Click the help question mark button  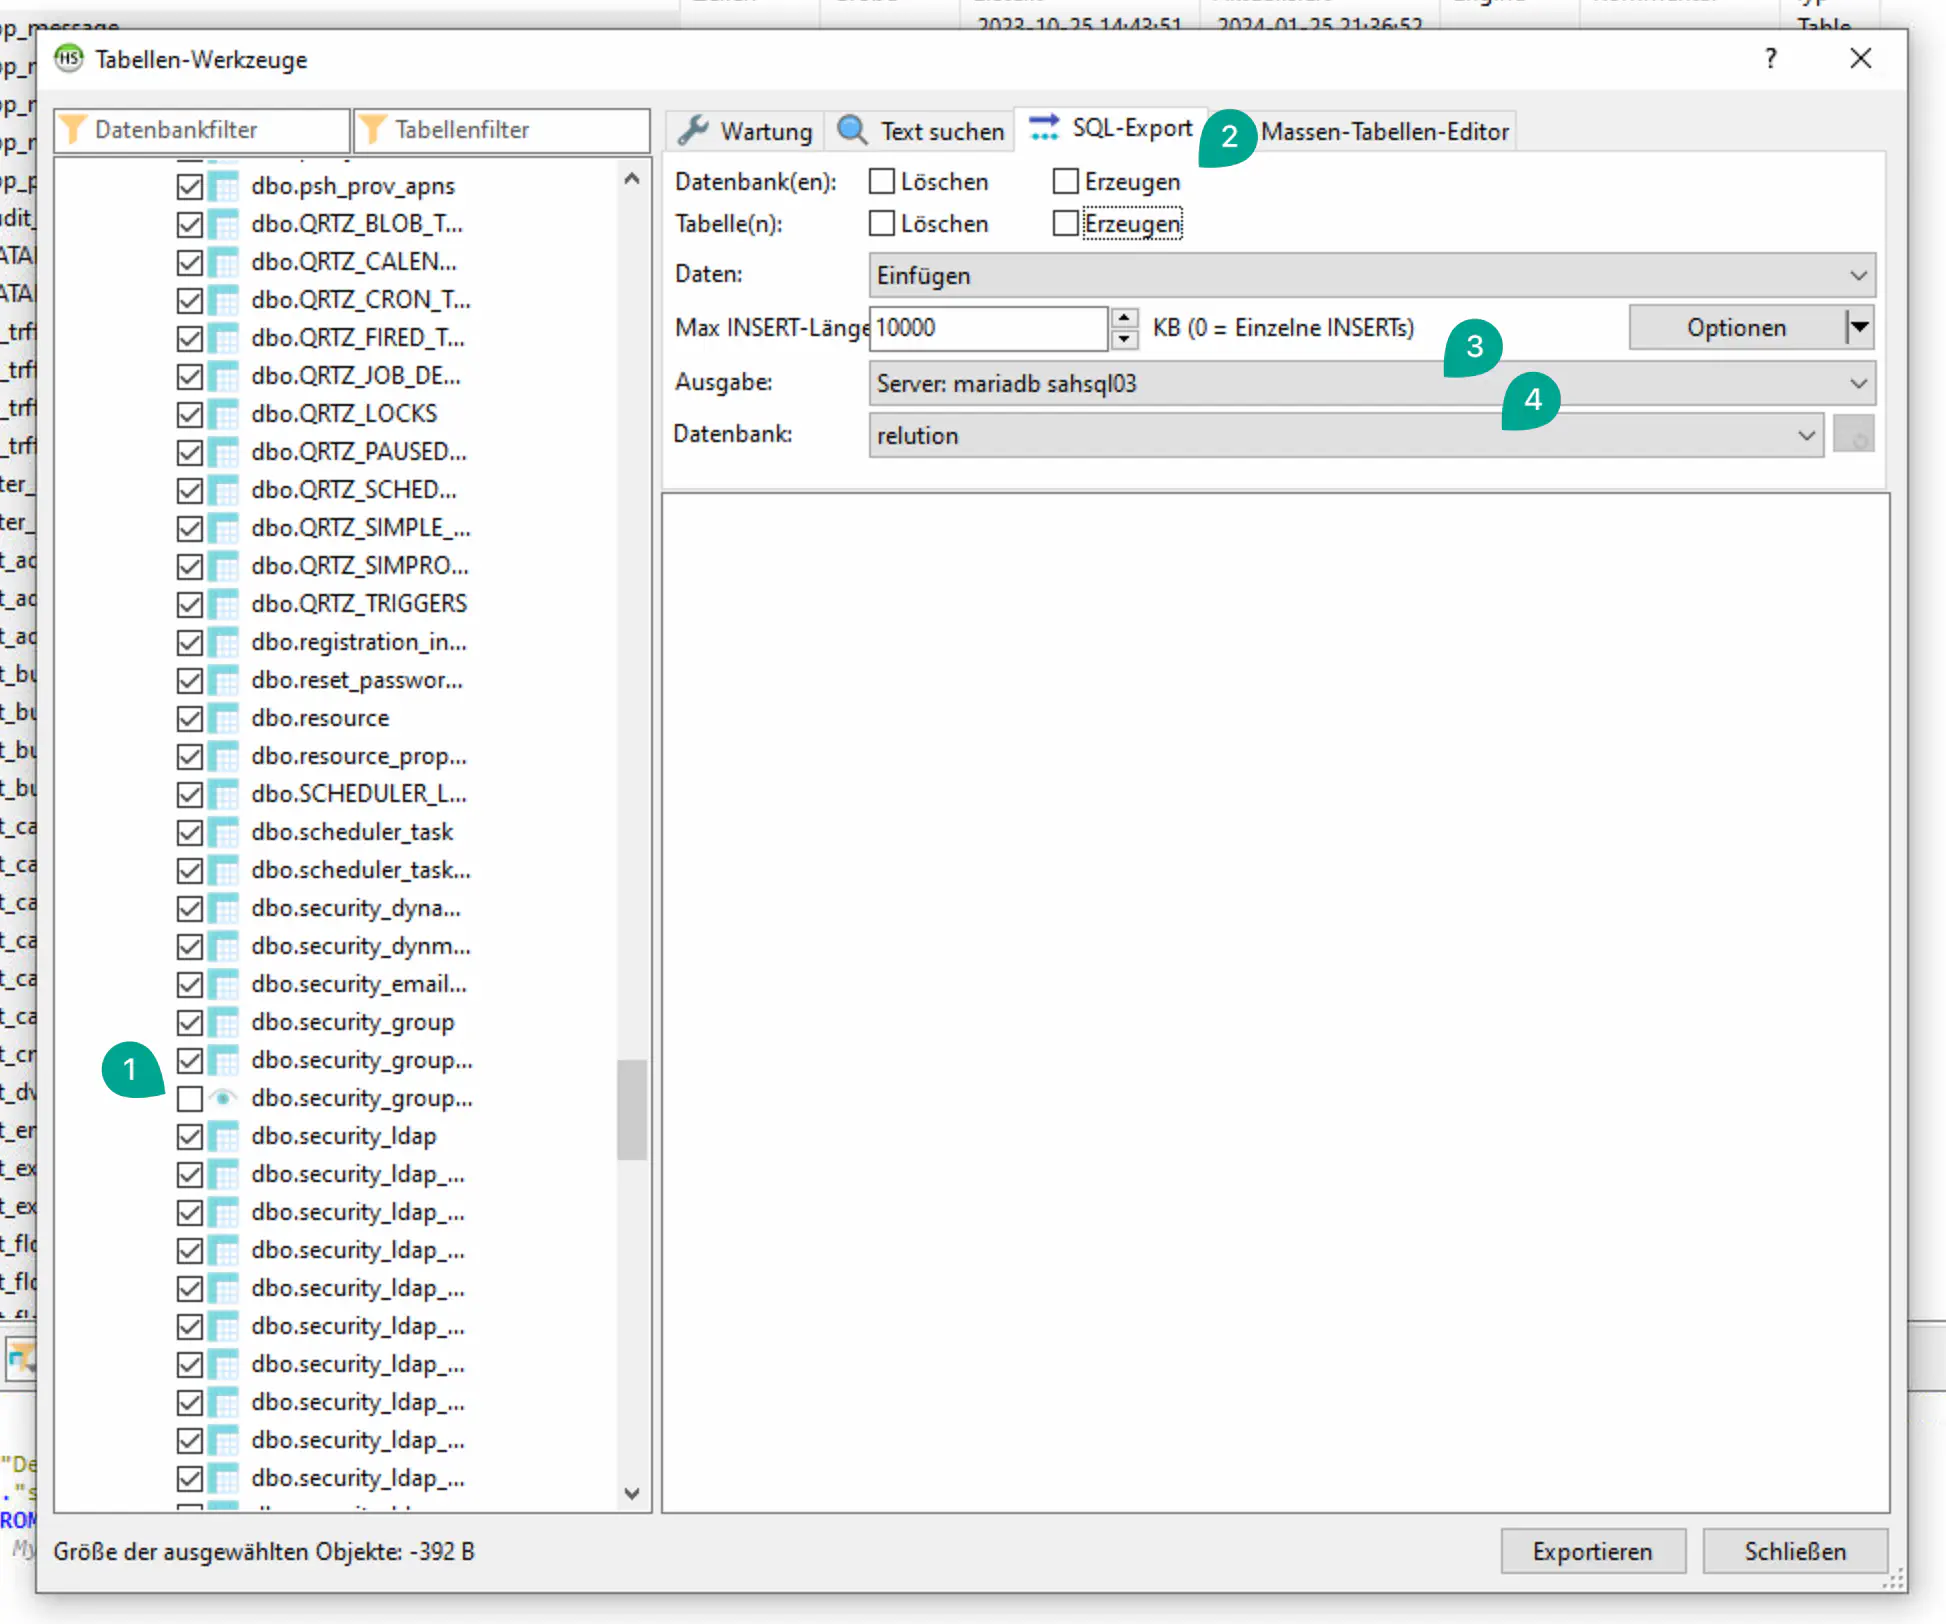coord(1770,59)
